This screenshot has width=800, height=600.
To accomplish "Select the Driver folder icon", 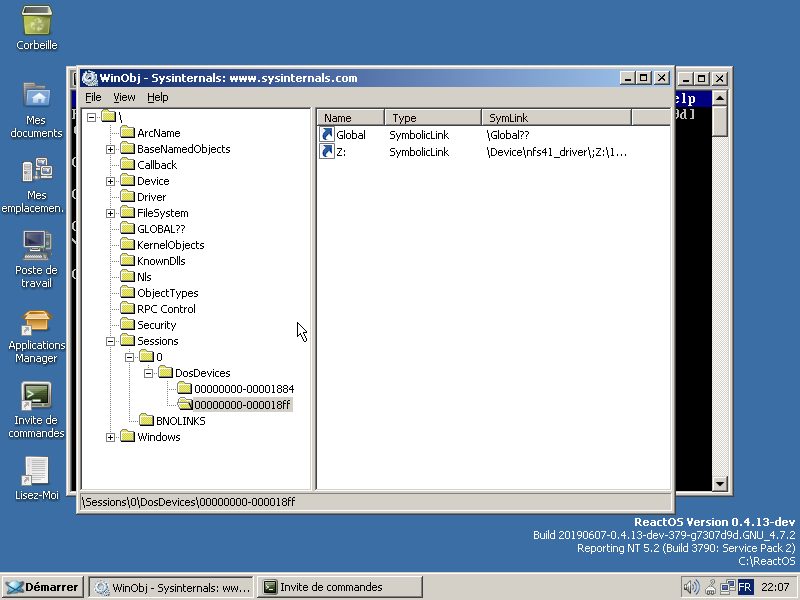I will [x=127, y=196].
